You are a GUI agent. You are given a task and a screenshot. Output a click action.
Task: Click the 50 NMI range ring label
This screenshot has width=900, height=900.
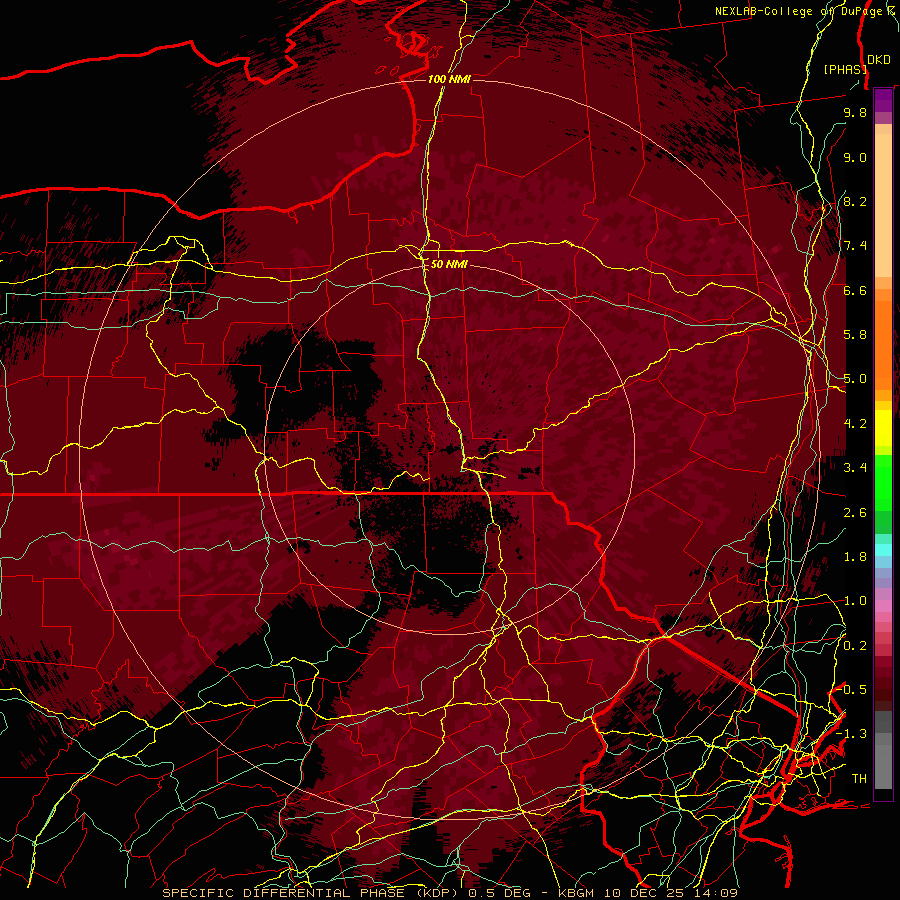[x=449, y=265]
